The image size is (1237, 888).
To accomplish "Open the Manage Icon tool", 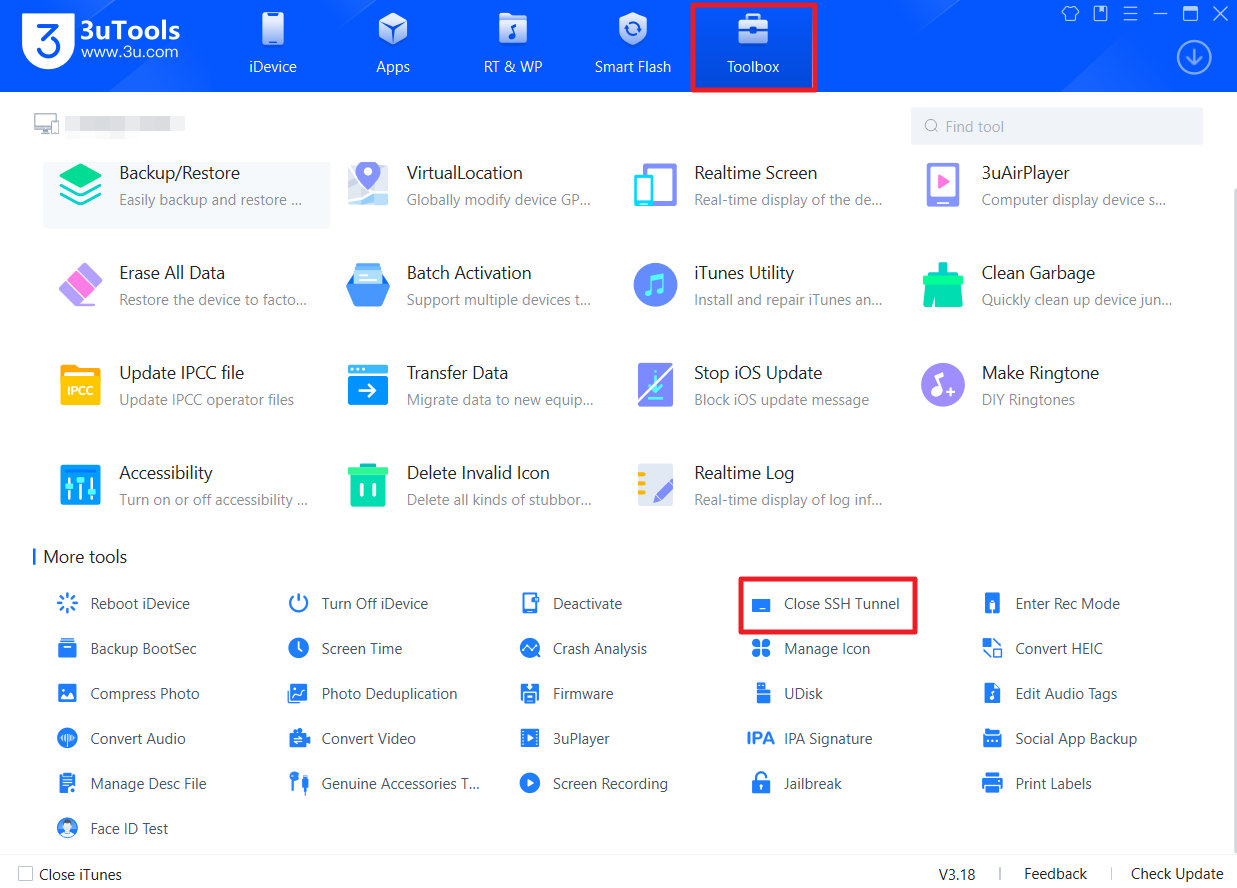I will point(811,649).
